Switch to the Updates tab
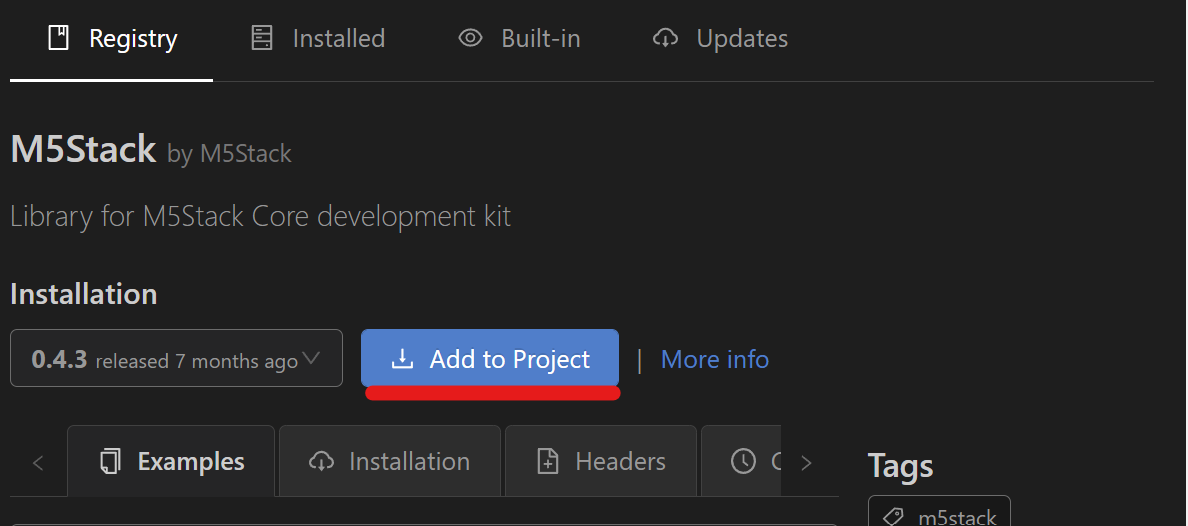The width and height of the screenshot is (1188, 526). 720,38
